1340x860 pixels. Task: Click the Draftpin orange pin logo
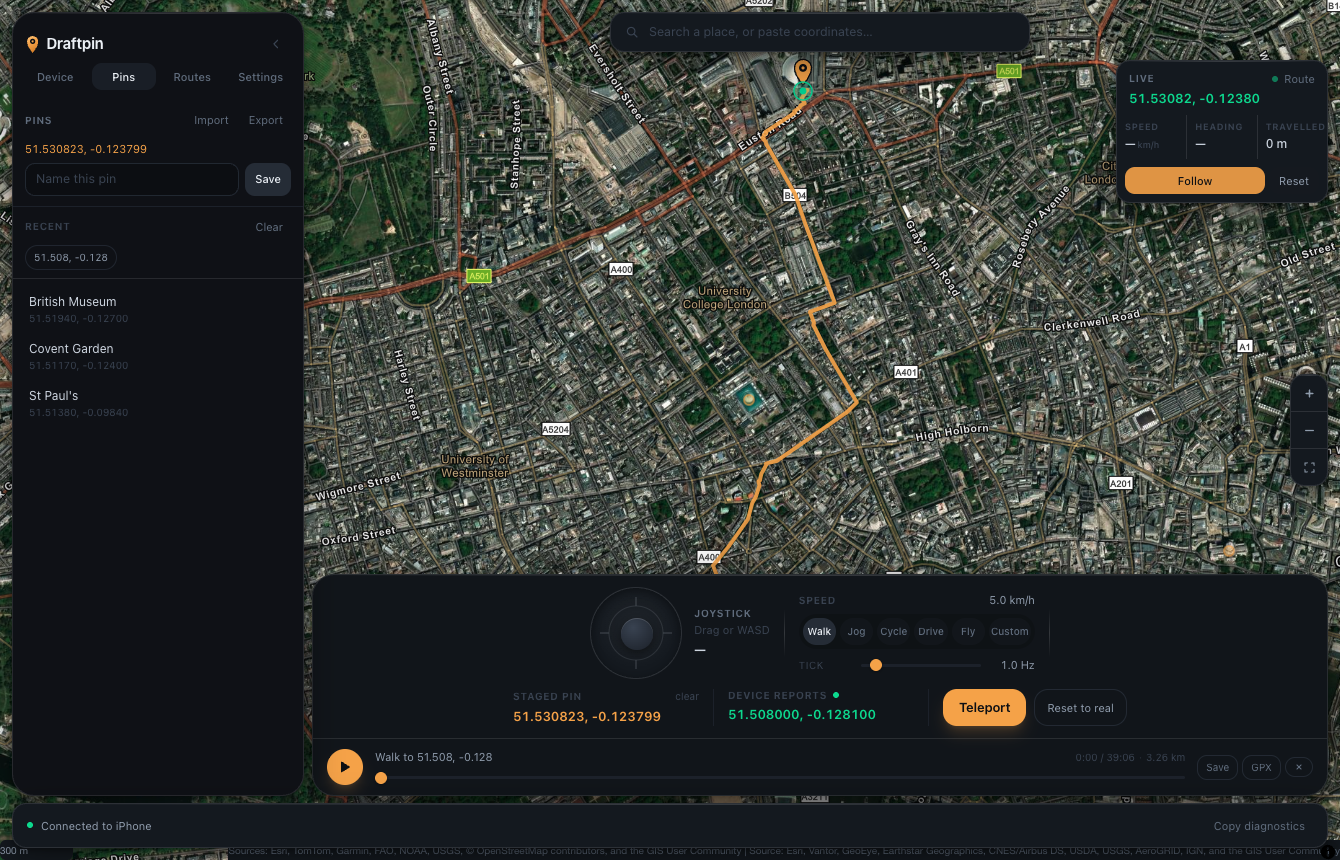coord(33,44)
